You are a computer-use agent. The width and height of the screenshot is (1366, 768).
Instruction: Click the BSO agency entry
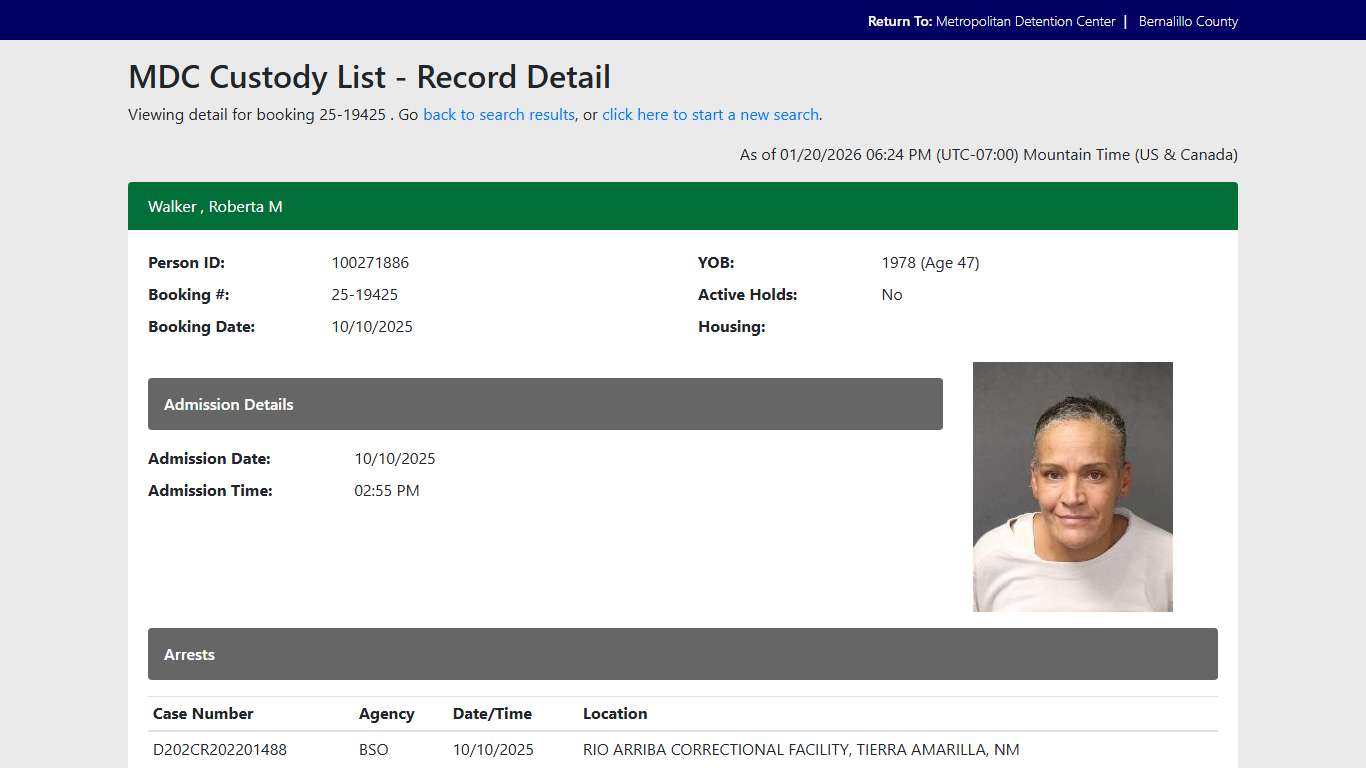373,749
